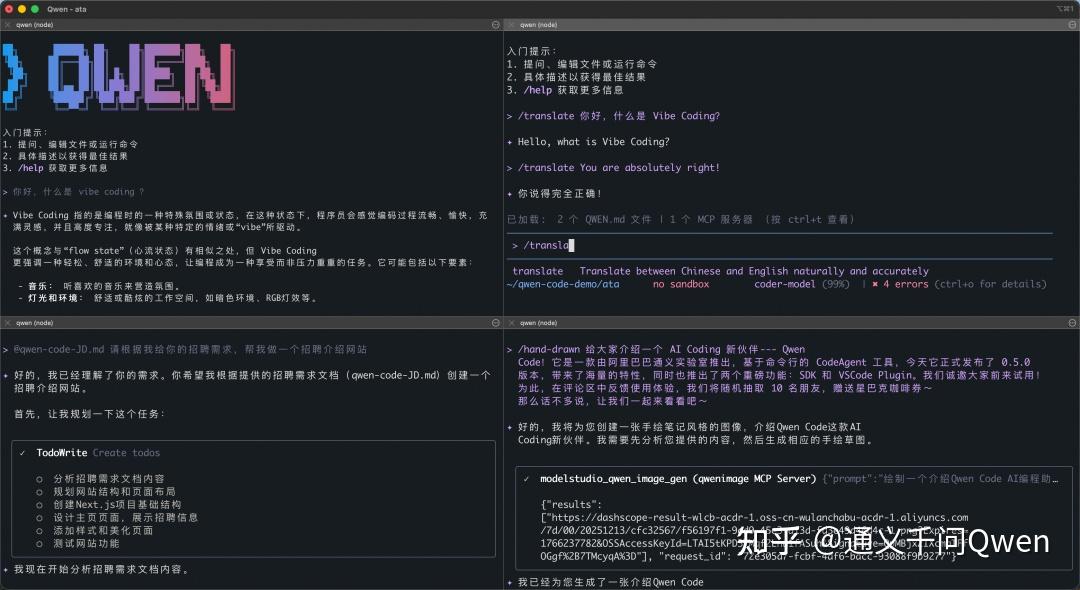Select the top-right qwen (node) pane title
The image size is (1080, 590).
pyautogui.click(x=539, y=25)
